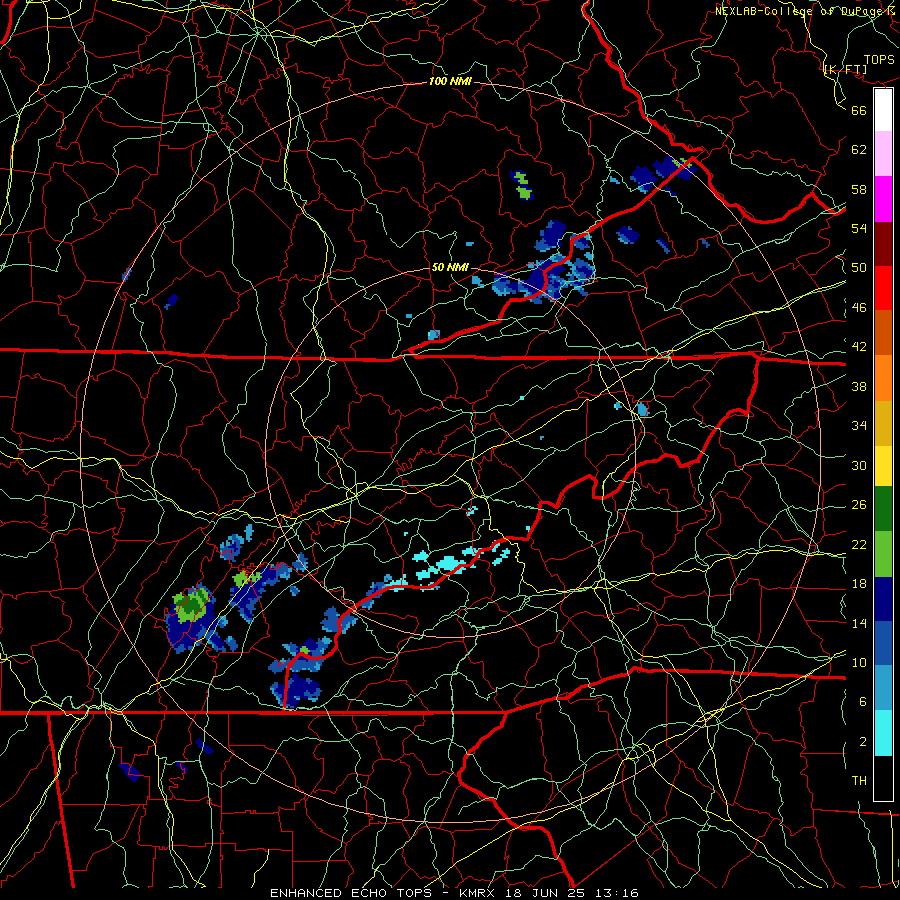Click the '58' legend value

click(x=859, y=189)
